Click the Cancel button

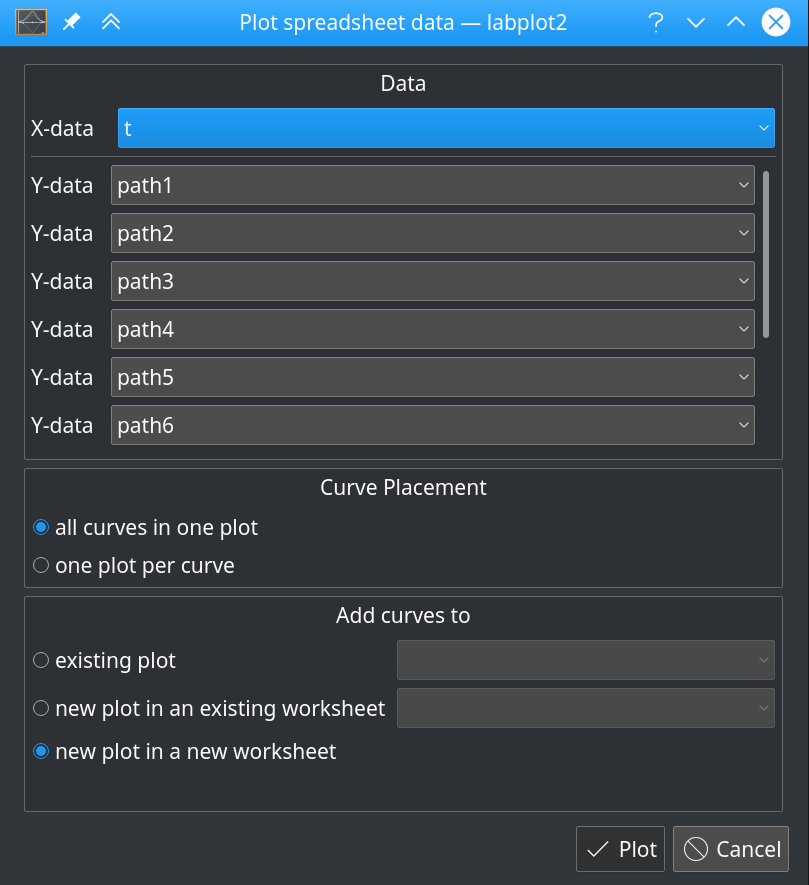pyautogui.click(x=730, y=848)
